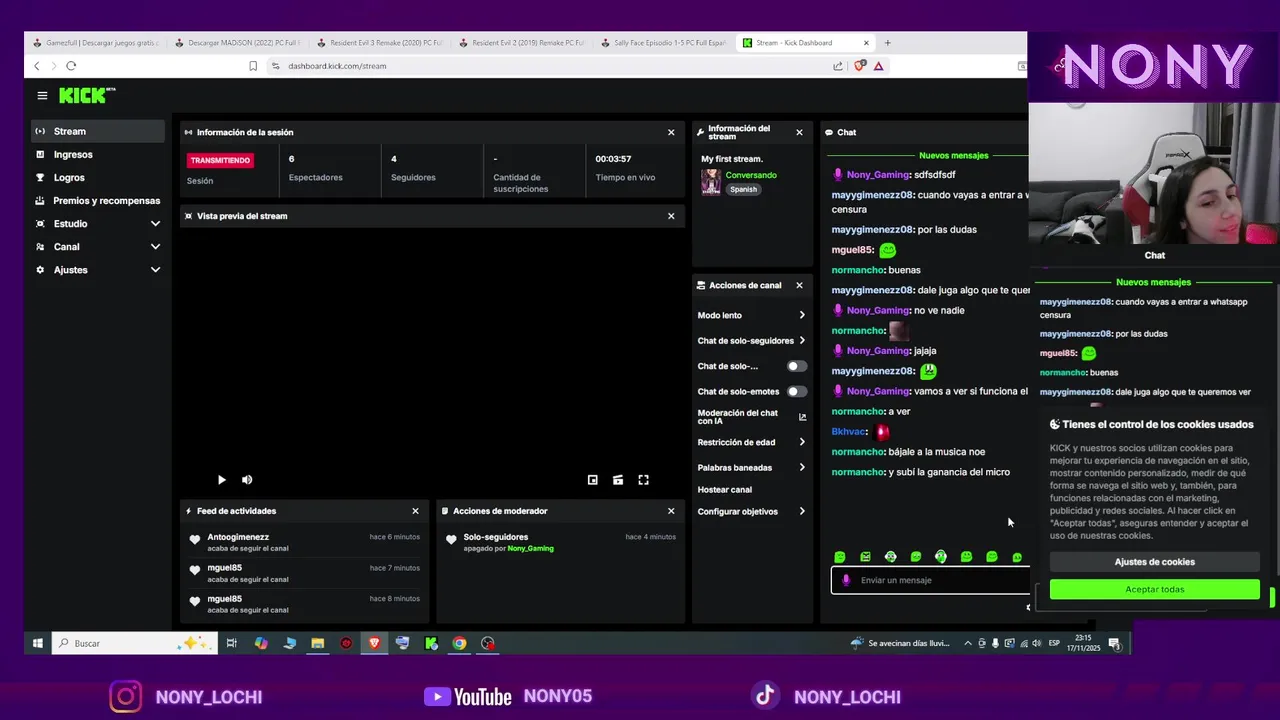Click Nuevos mensajes in the dashboard chat
1280x720 pixels.
pos(953,155)
